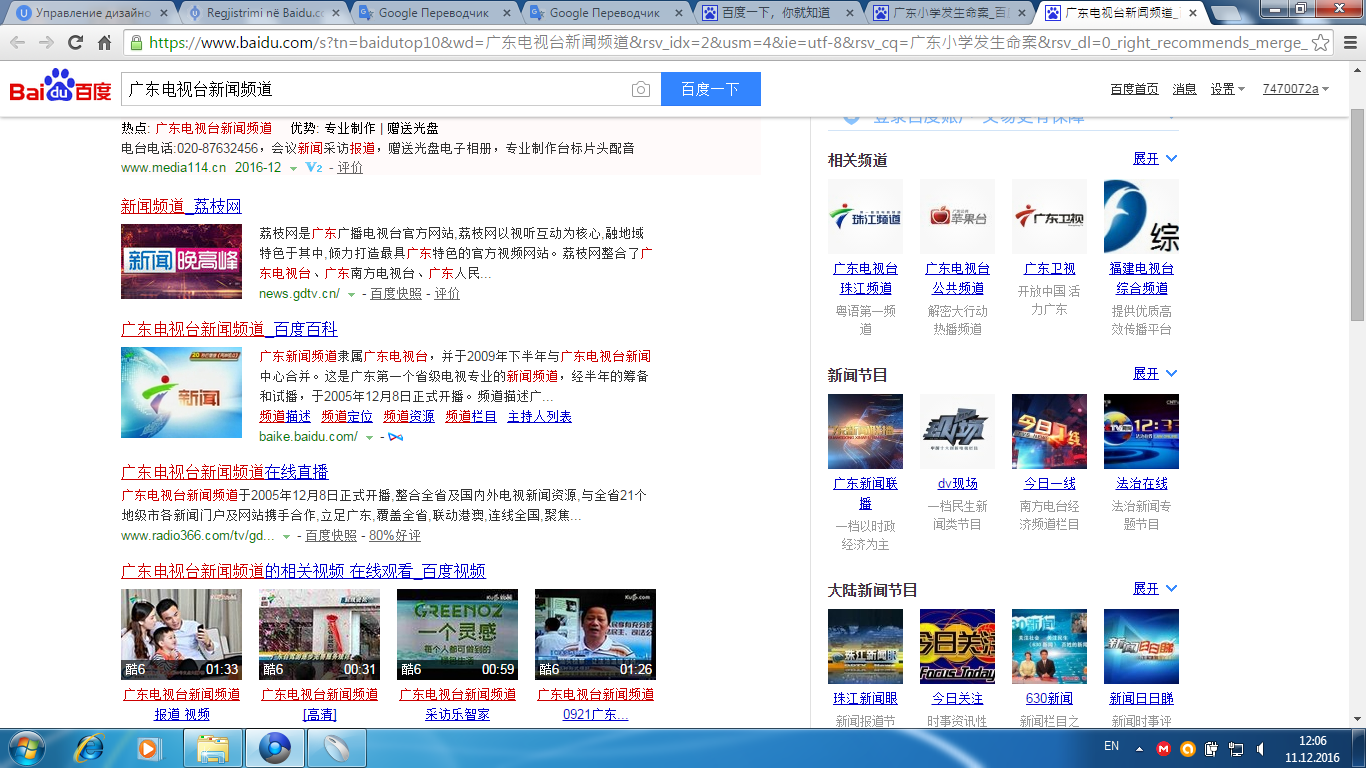Go back using browser back arrow

coord(17,43)
